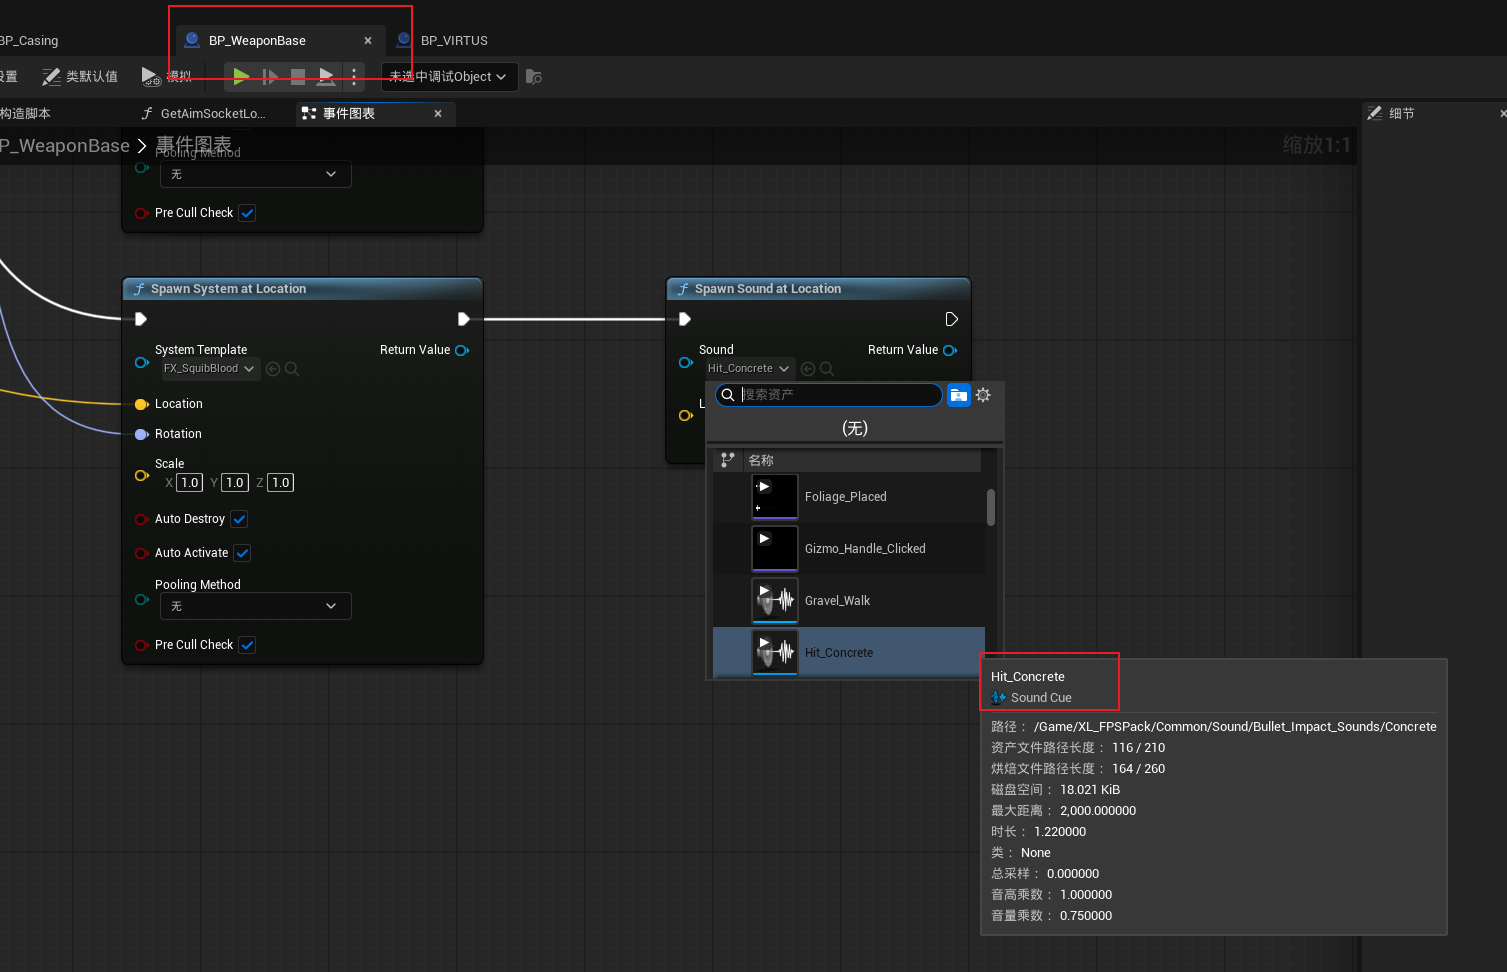Open asset picker settings gear

pyautogui.click(x=983, y=395)
